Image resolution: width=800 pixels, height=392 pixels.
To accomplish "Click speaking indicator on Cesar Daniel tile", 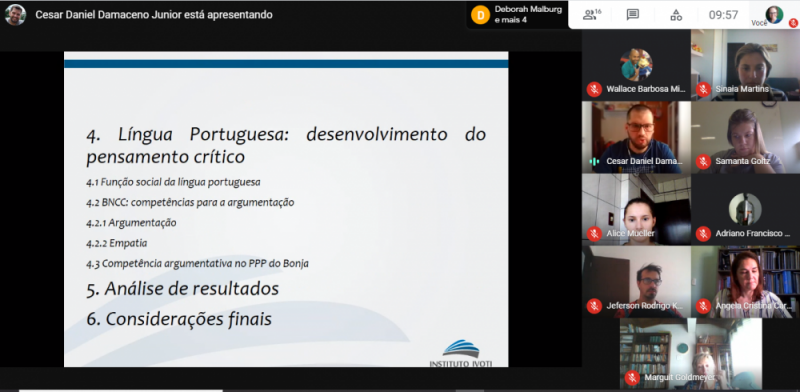I will point(594,161).
